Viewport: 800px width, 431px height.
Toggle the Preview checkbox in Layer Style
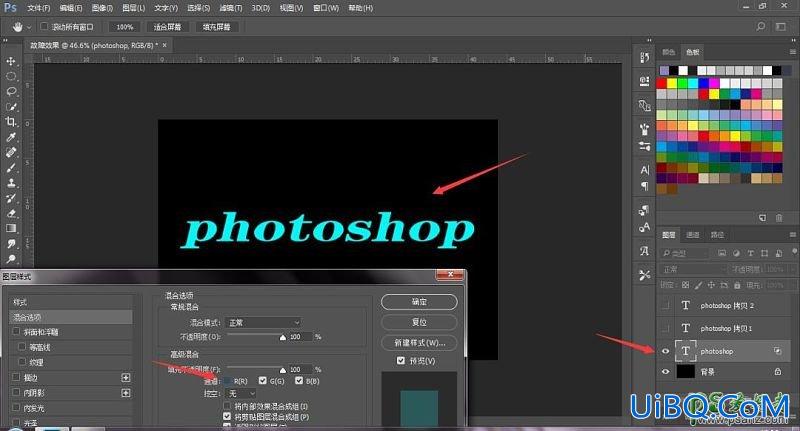(401, 361)
